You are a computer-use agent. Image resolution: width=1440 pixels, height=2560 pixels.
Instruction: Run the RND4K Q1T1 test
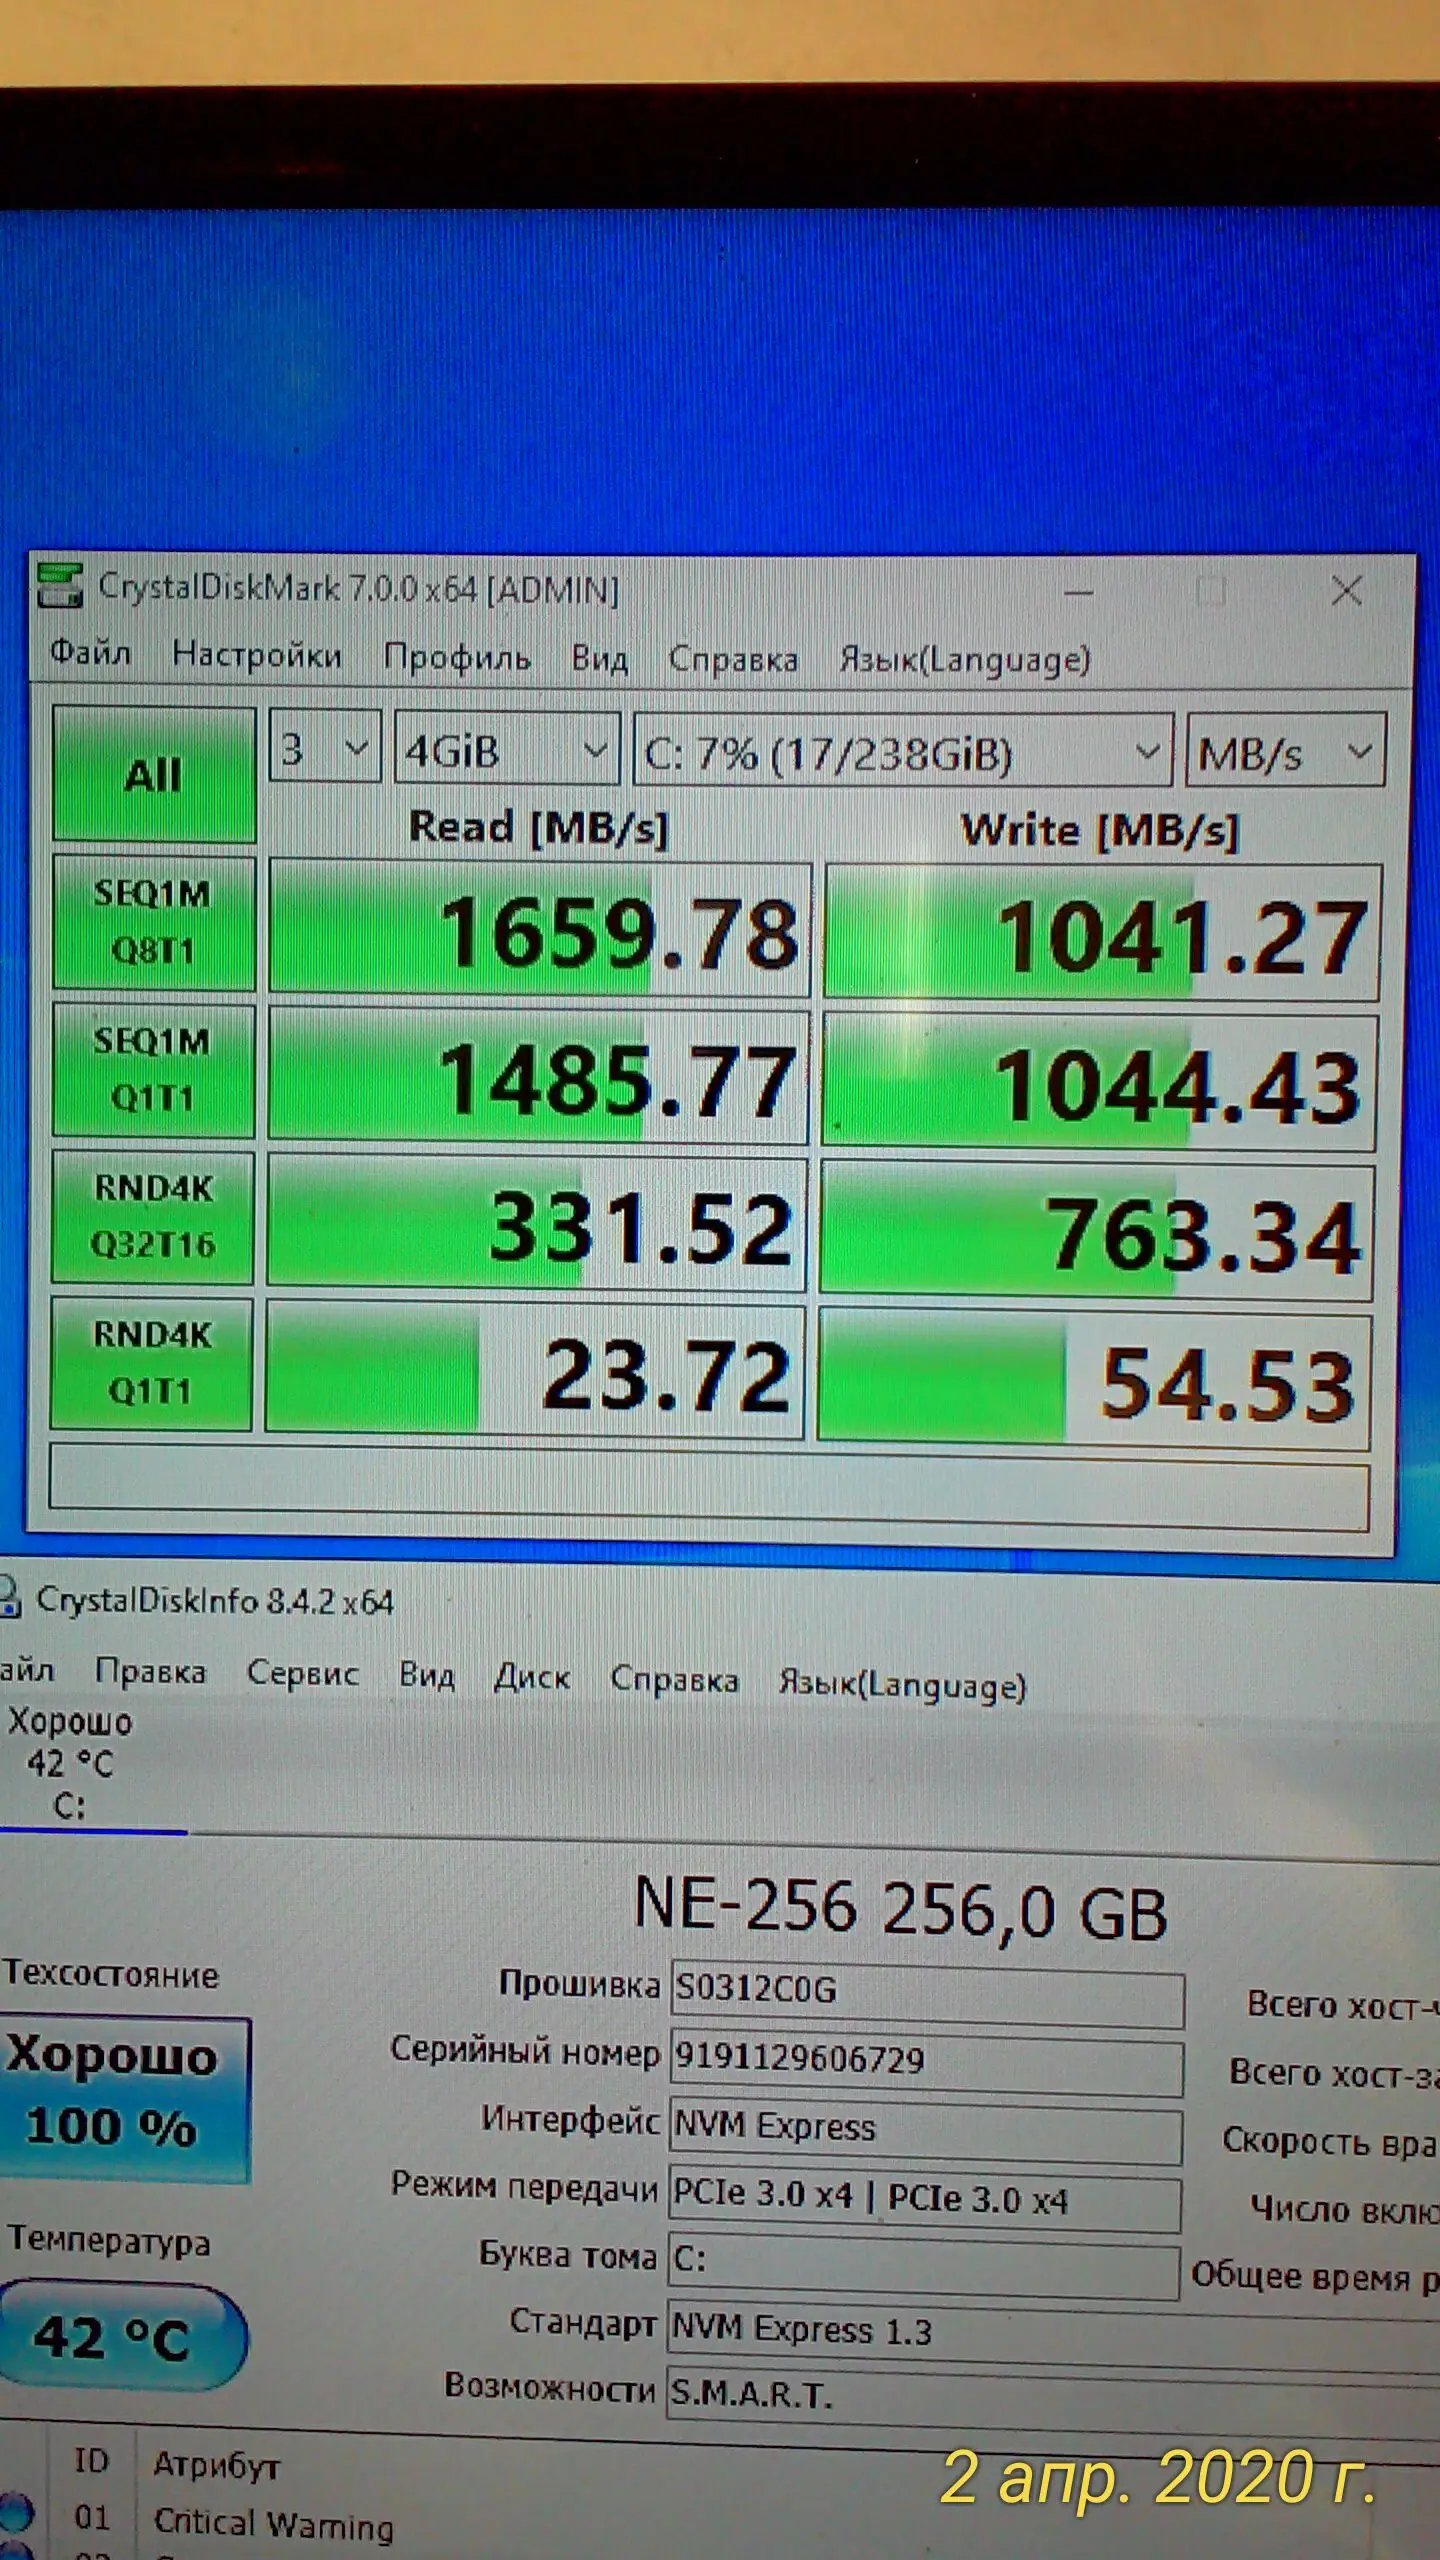[151, 1363]
